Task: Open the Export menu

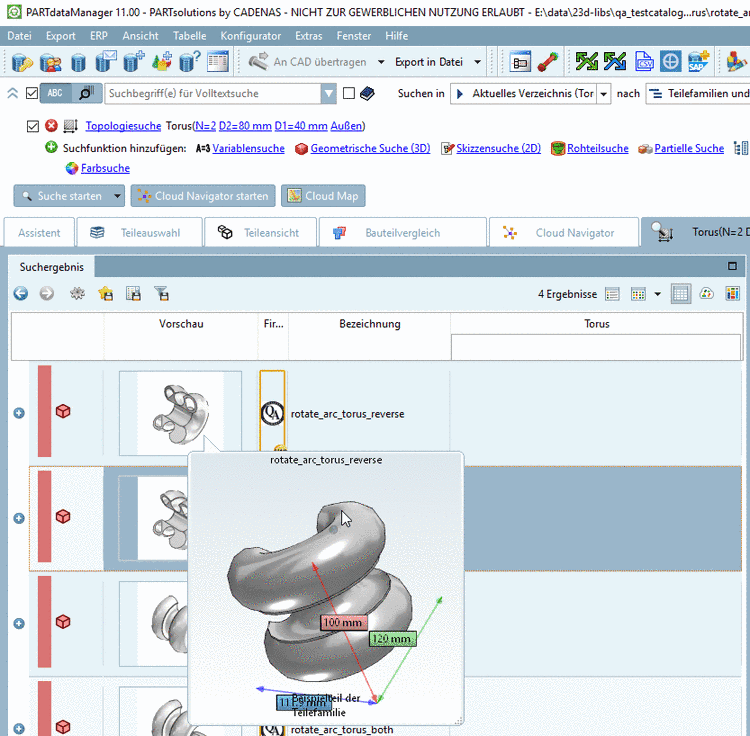Action: 61,36
